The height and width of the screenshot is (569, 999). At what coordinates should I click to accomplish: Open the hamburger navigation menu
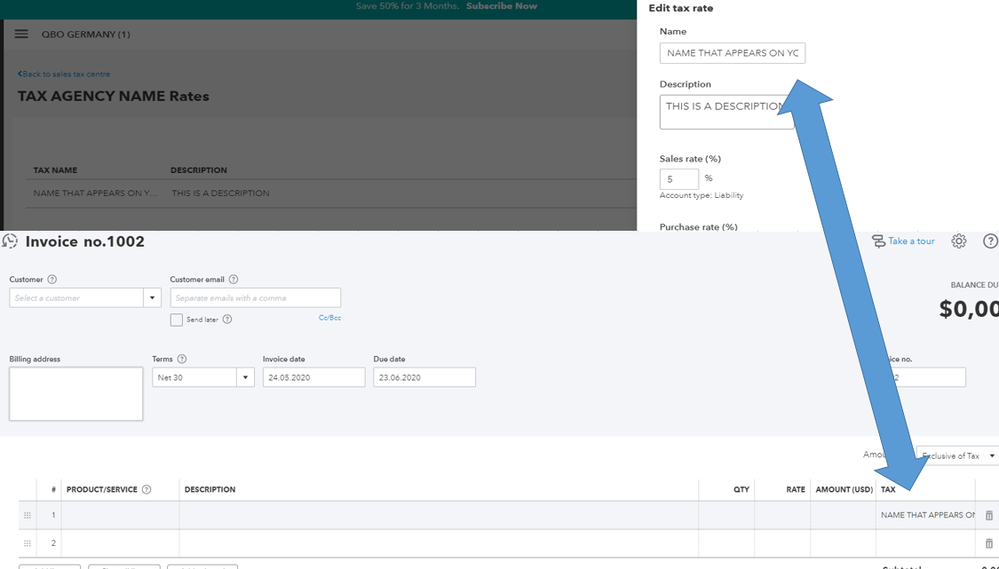[21, 34]
